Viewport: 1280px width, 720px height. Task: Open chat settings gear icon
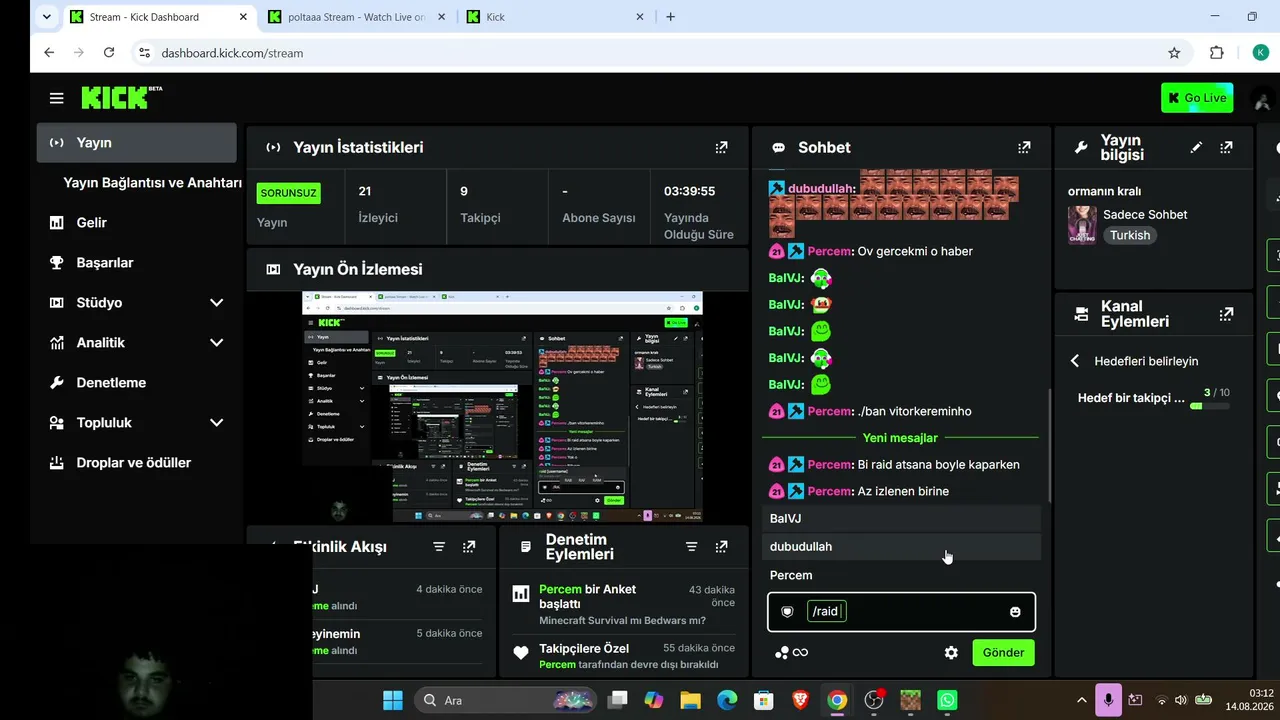[951, 653]
